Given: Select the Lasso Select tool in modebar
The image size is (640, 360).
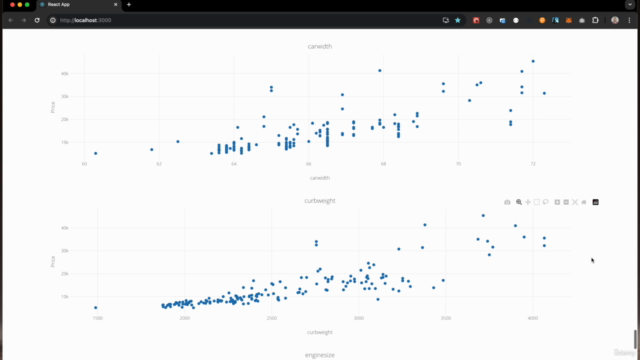Looking at the screenshot, I should [546, 202].
